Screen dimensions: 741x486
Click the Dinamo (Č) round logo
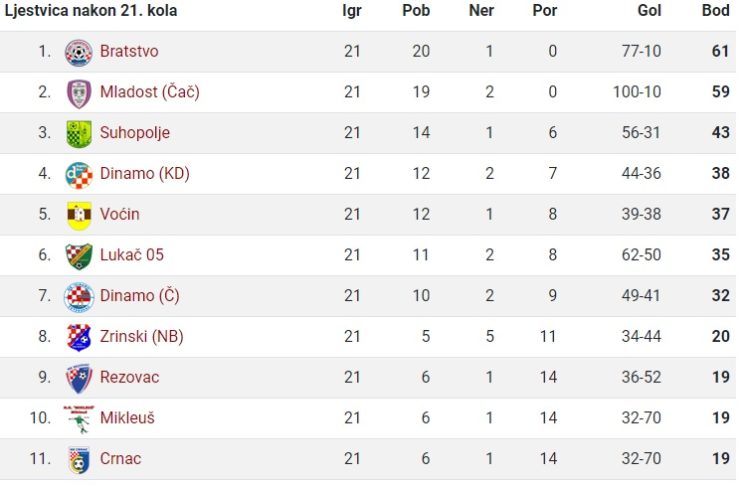point(78,297)
